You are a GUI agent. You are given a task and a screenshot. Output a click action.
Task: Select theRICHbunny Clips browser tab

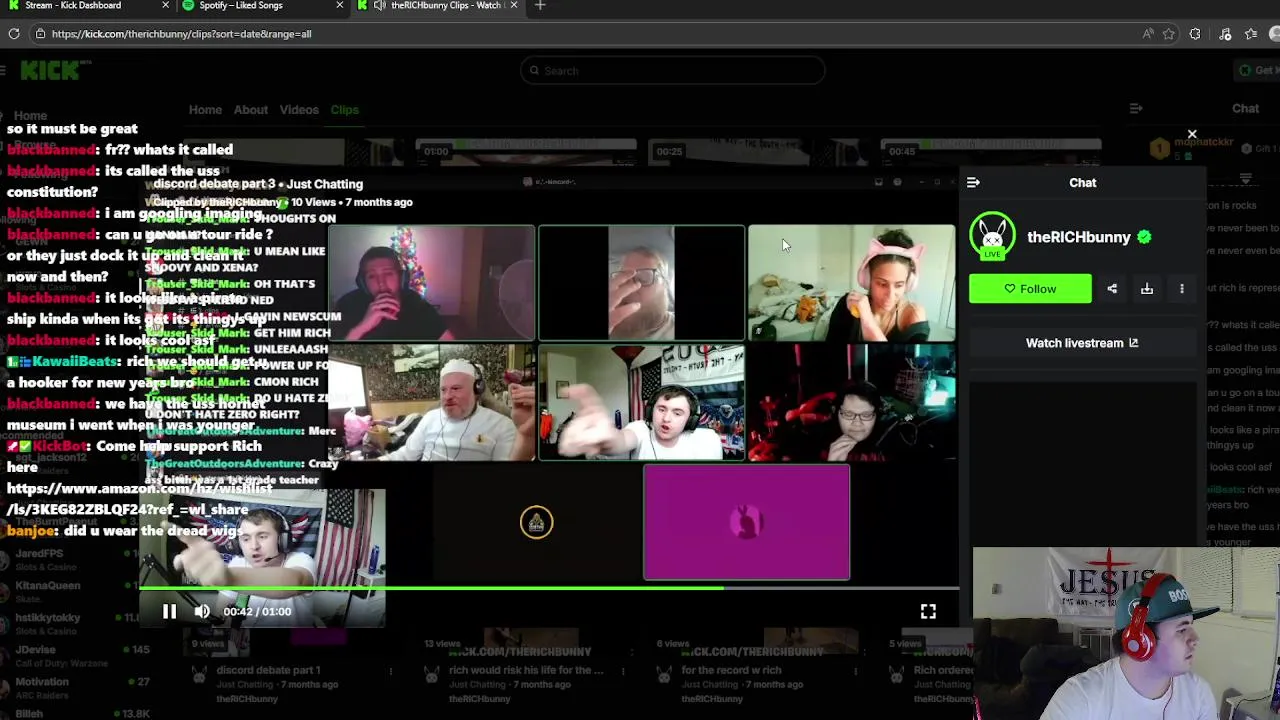[x=437, y=6]
